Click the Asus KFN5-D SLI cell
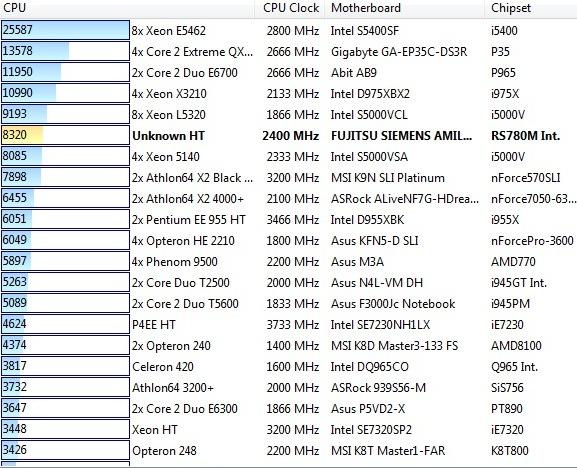 coord(374,241)
